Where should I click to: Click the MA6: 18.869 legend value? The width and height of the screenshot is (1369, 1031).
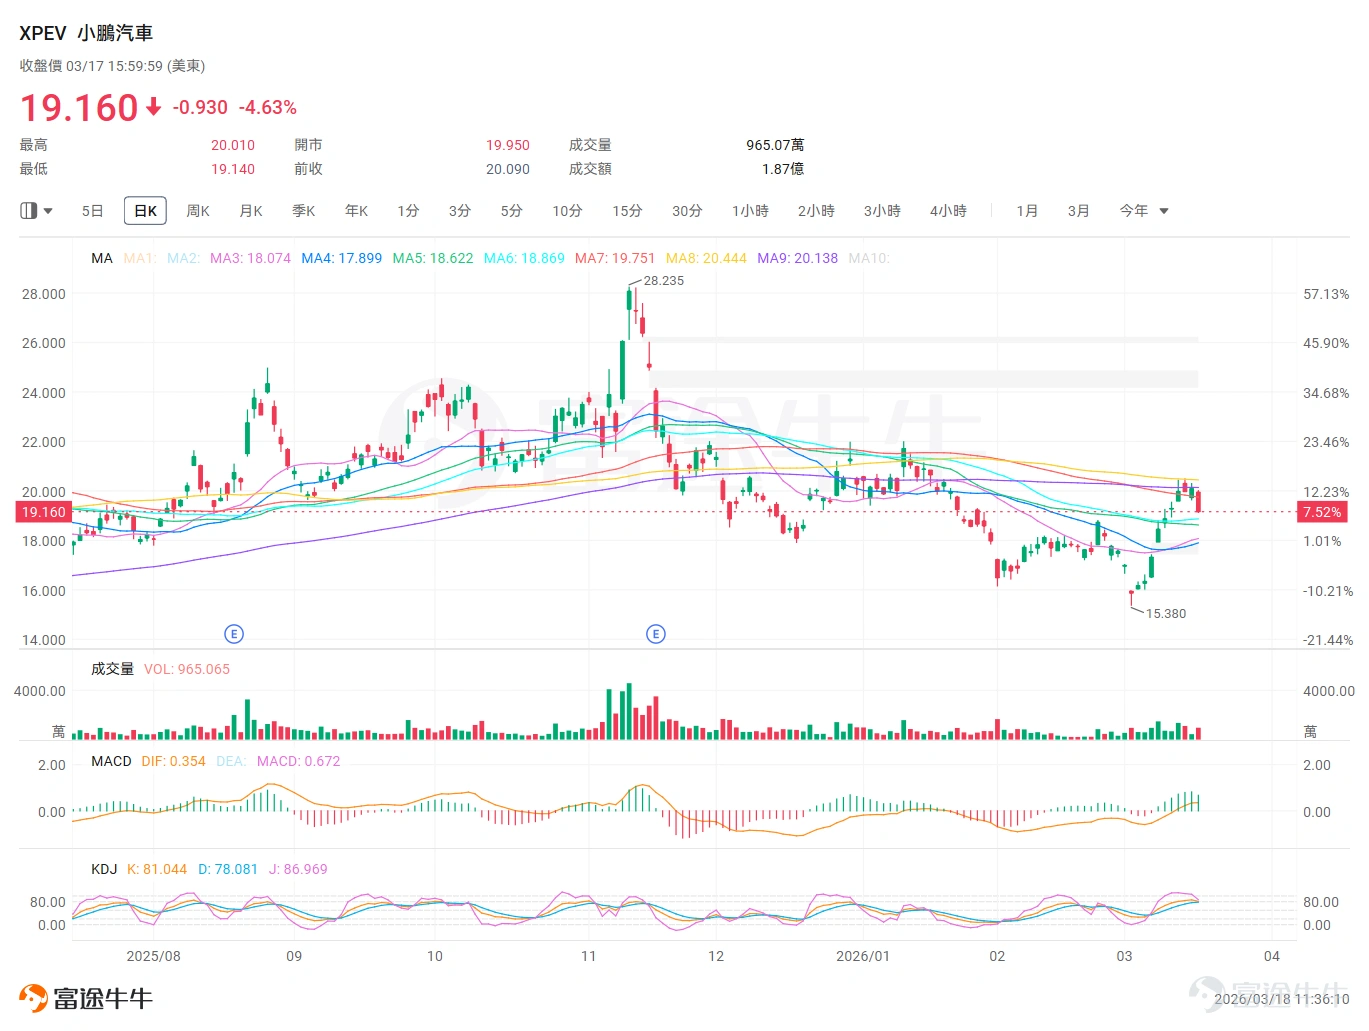[524, 258]
